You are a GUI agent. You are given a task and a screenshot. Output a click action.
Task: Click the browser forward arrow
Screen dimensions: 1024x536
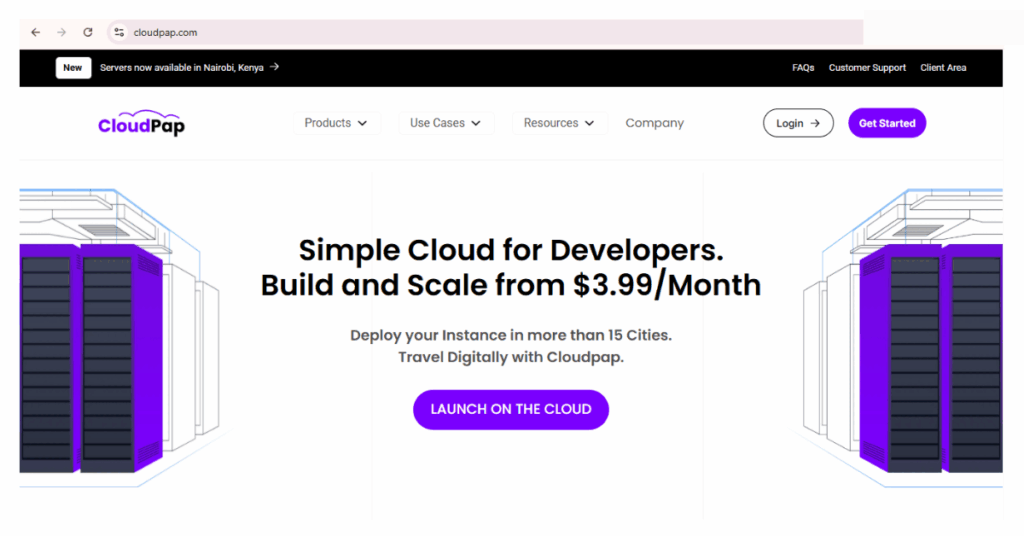(x=61, y=32)
